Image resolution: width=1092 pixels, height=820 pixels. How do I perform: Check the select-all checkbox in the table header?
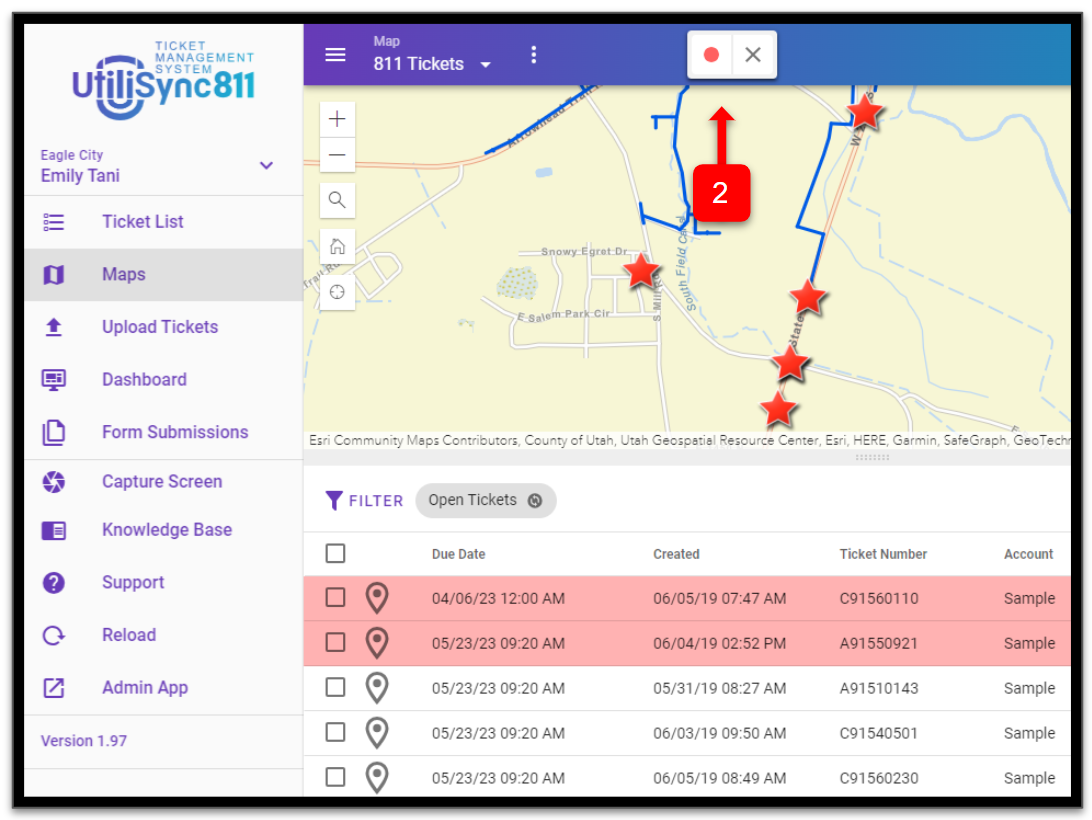pos(336,553)
